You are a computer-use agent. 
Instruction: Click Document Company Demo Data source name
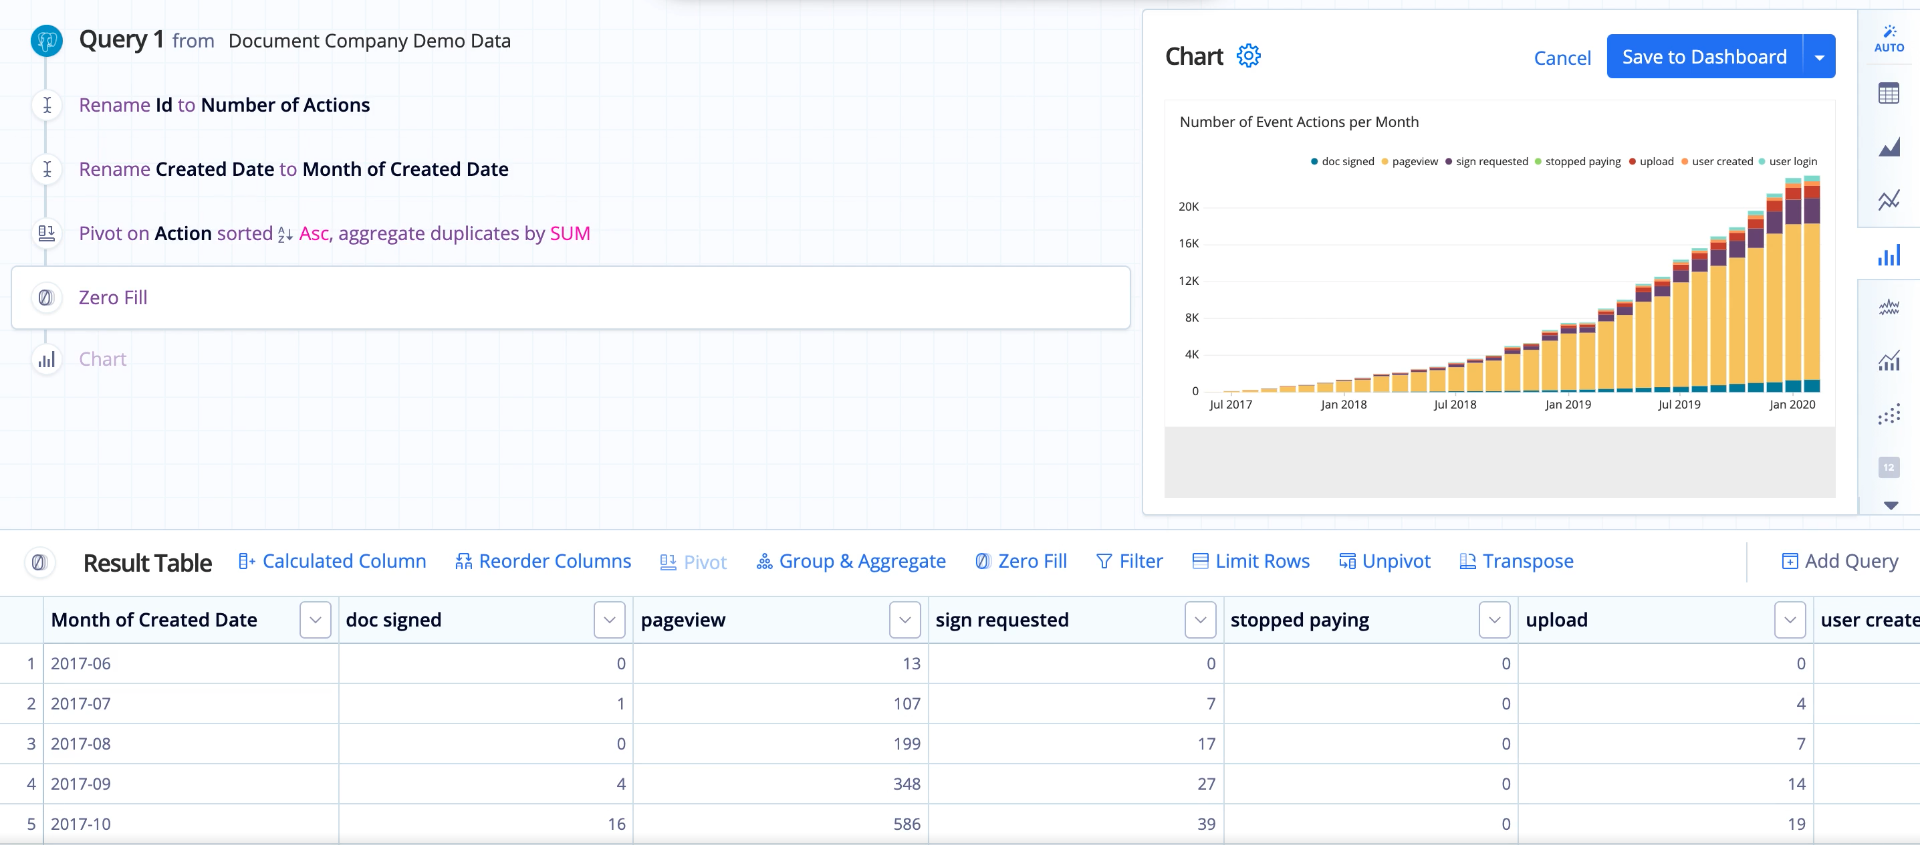369,41
